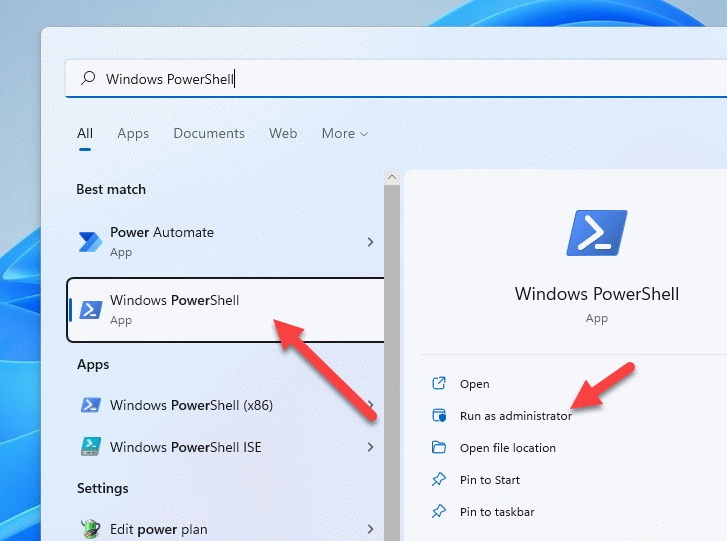The image size is (727, 541).
Task: Expand the Windows PowerShell ISE chevron
Action: [370, 447]
